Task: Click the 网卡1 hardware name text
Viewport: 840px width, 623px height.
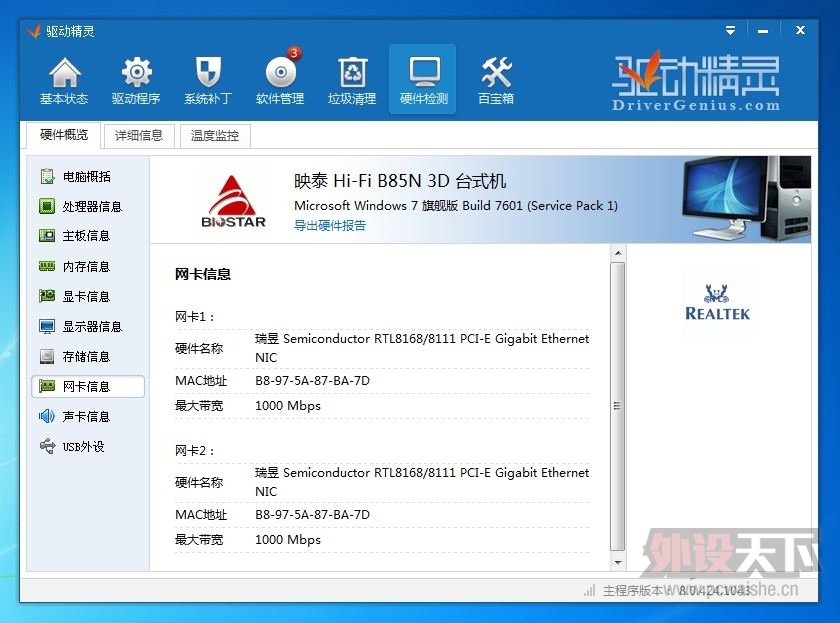Action: point(422,348)
